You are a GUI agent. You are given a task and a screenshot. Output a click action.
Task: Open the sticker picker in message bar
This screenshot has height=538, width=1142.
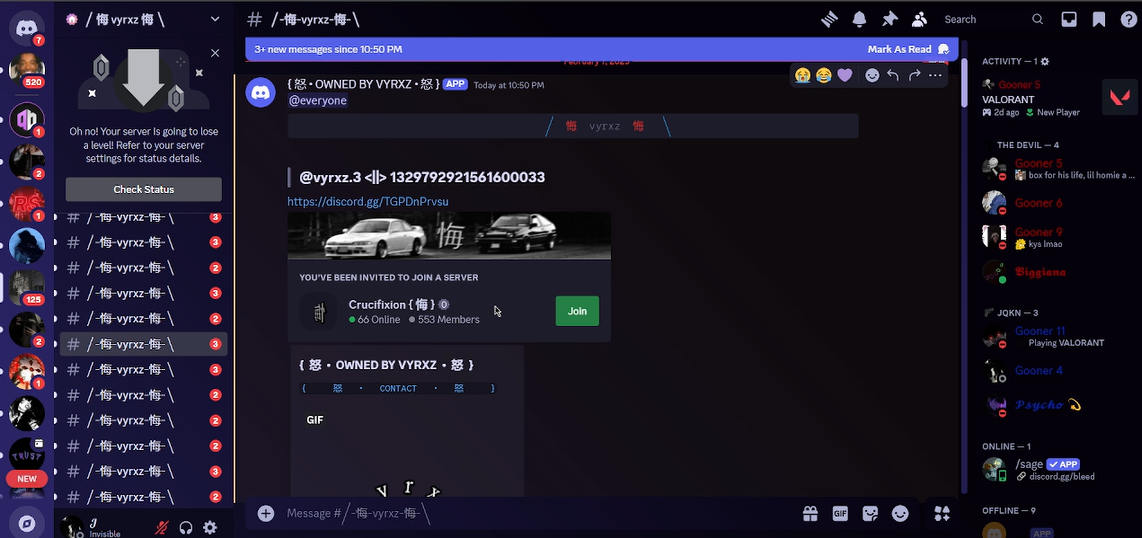870,513
